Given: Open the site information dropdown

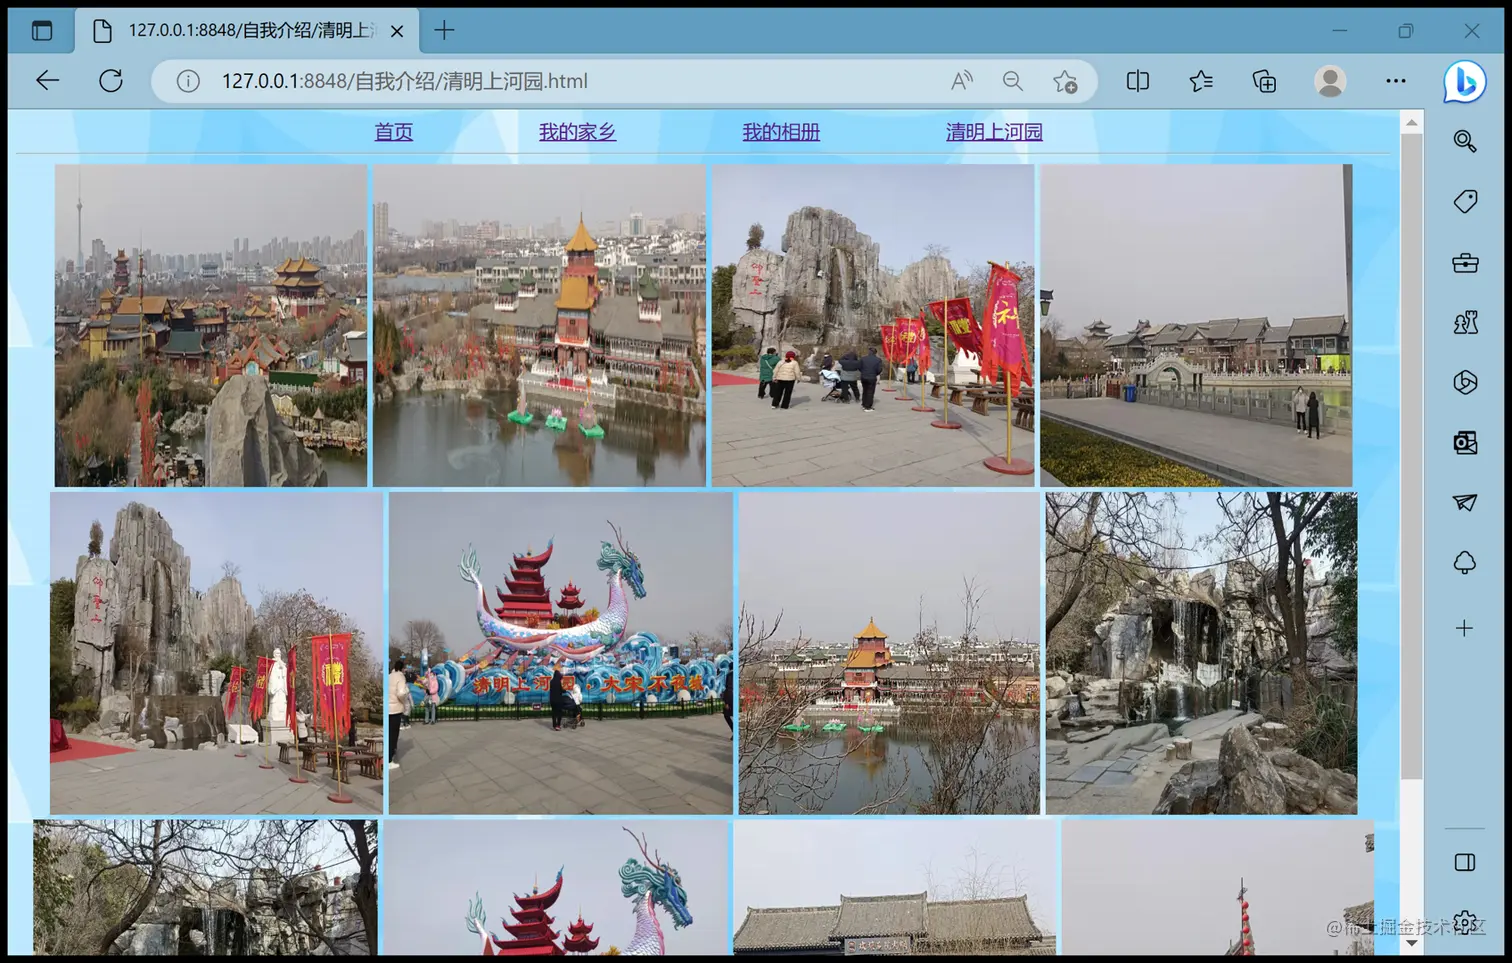Looking at the screenshot, I should [187, 81].
